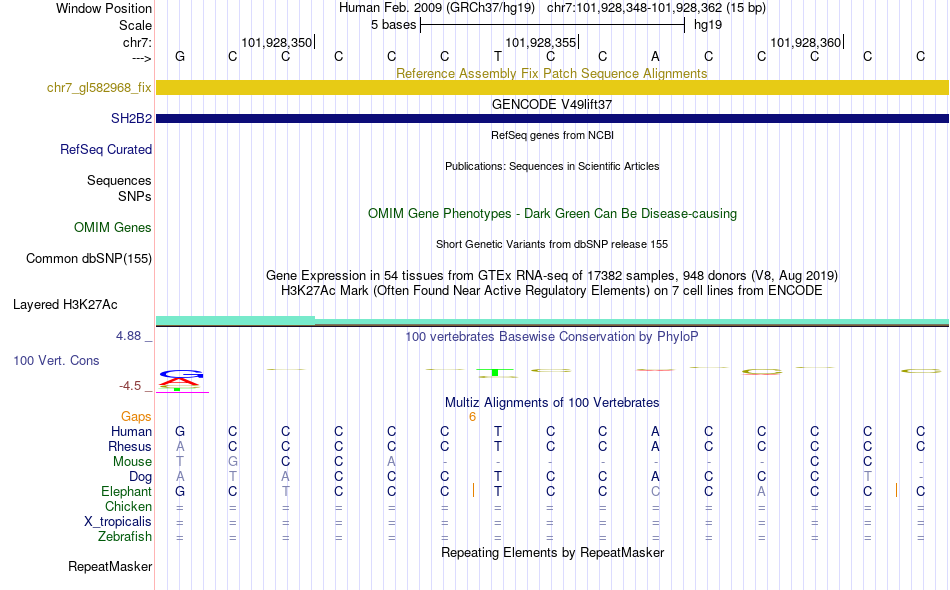The width and height of the screenshot is (950, 590).
Task: Click the dark blue SH2B2 gene bar
Action: click(552, 119)
